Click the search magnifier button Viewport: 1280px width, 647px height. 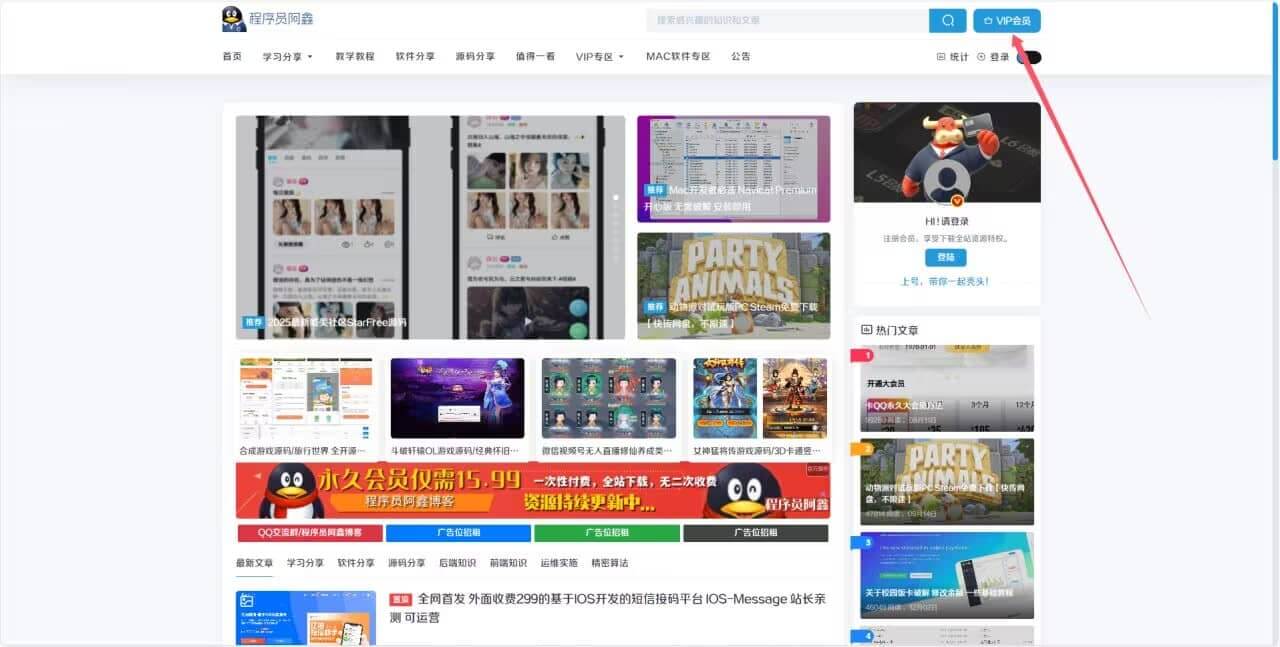pos(947,20)
